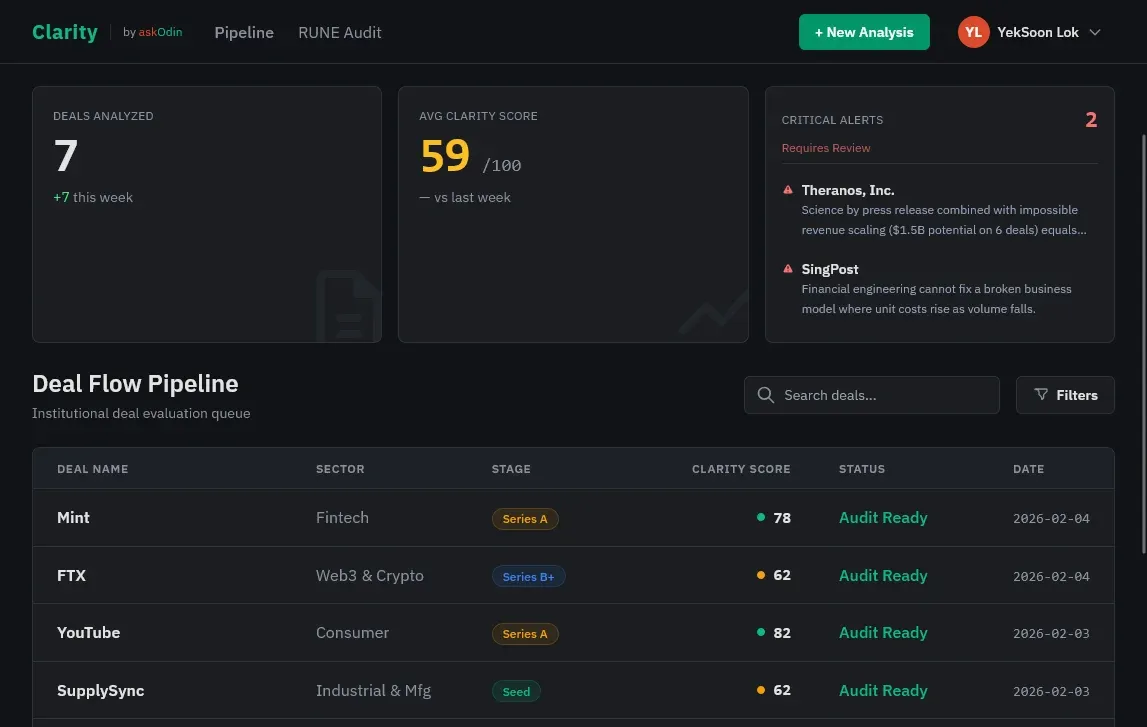
Task: Click the funnel icon on the Filters button
Action: [x=1041, y=394]
